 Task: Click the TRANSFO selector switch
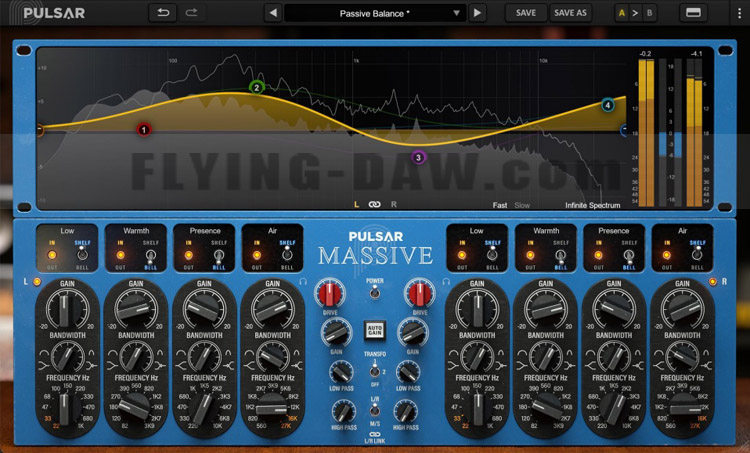375,371
